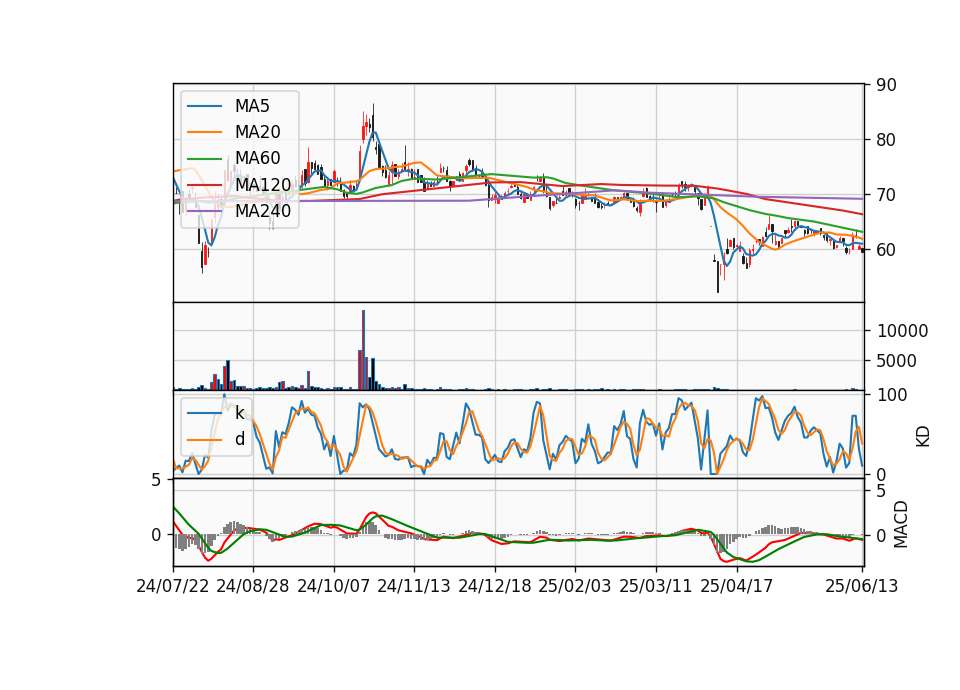Click the 24/12/18 date tick label
The width and height of the screenshot is (960, 690).
click(495, 586)
